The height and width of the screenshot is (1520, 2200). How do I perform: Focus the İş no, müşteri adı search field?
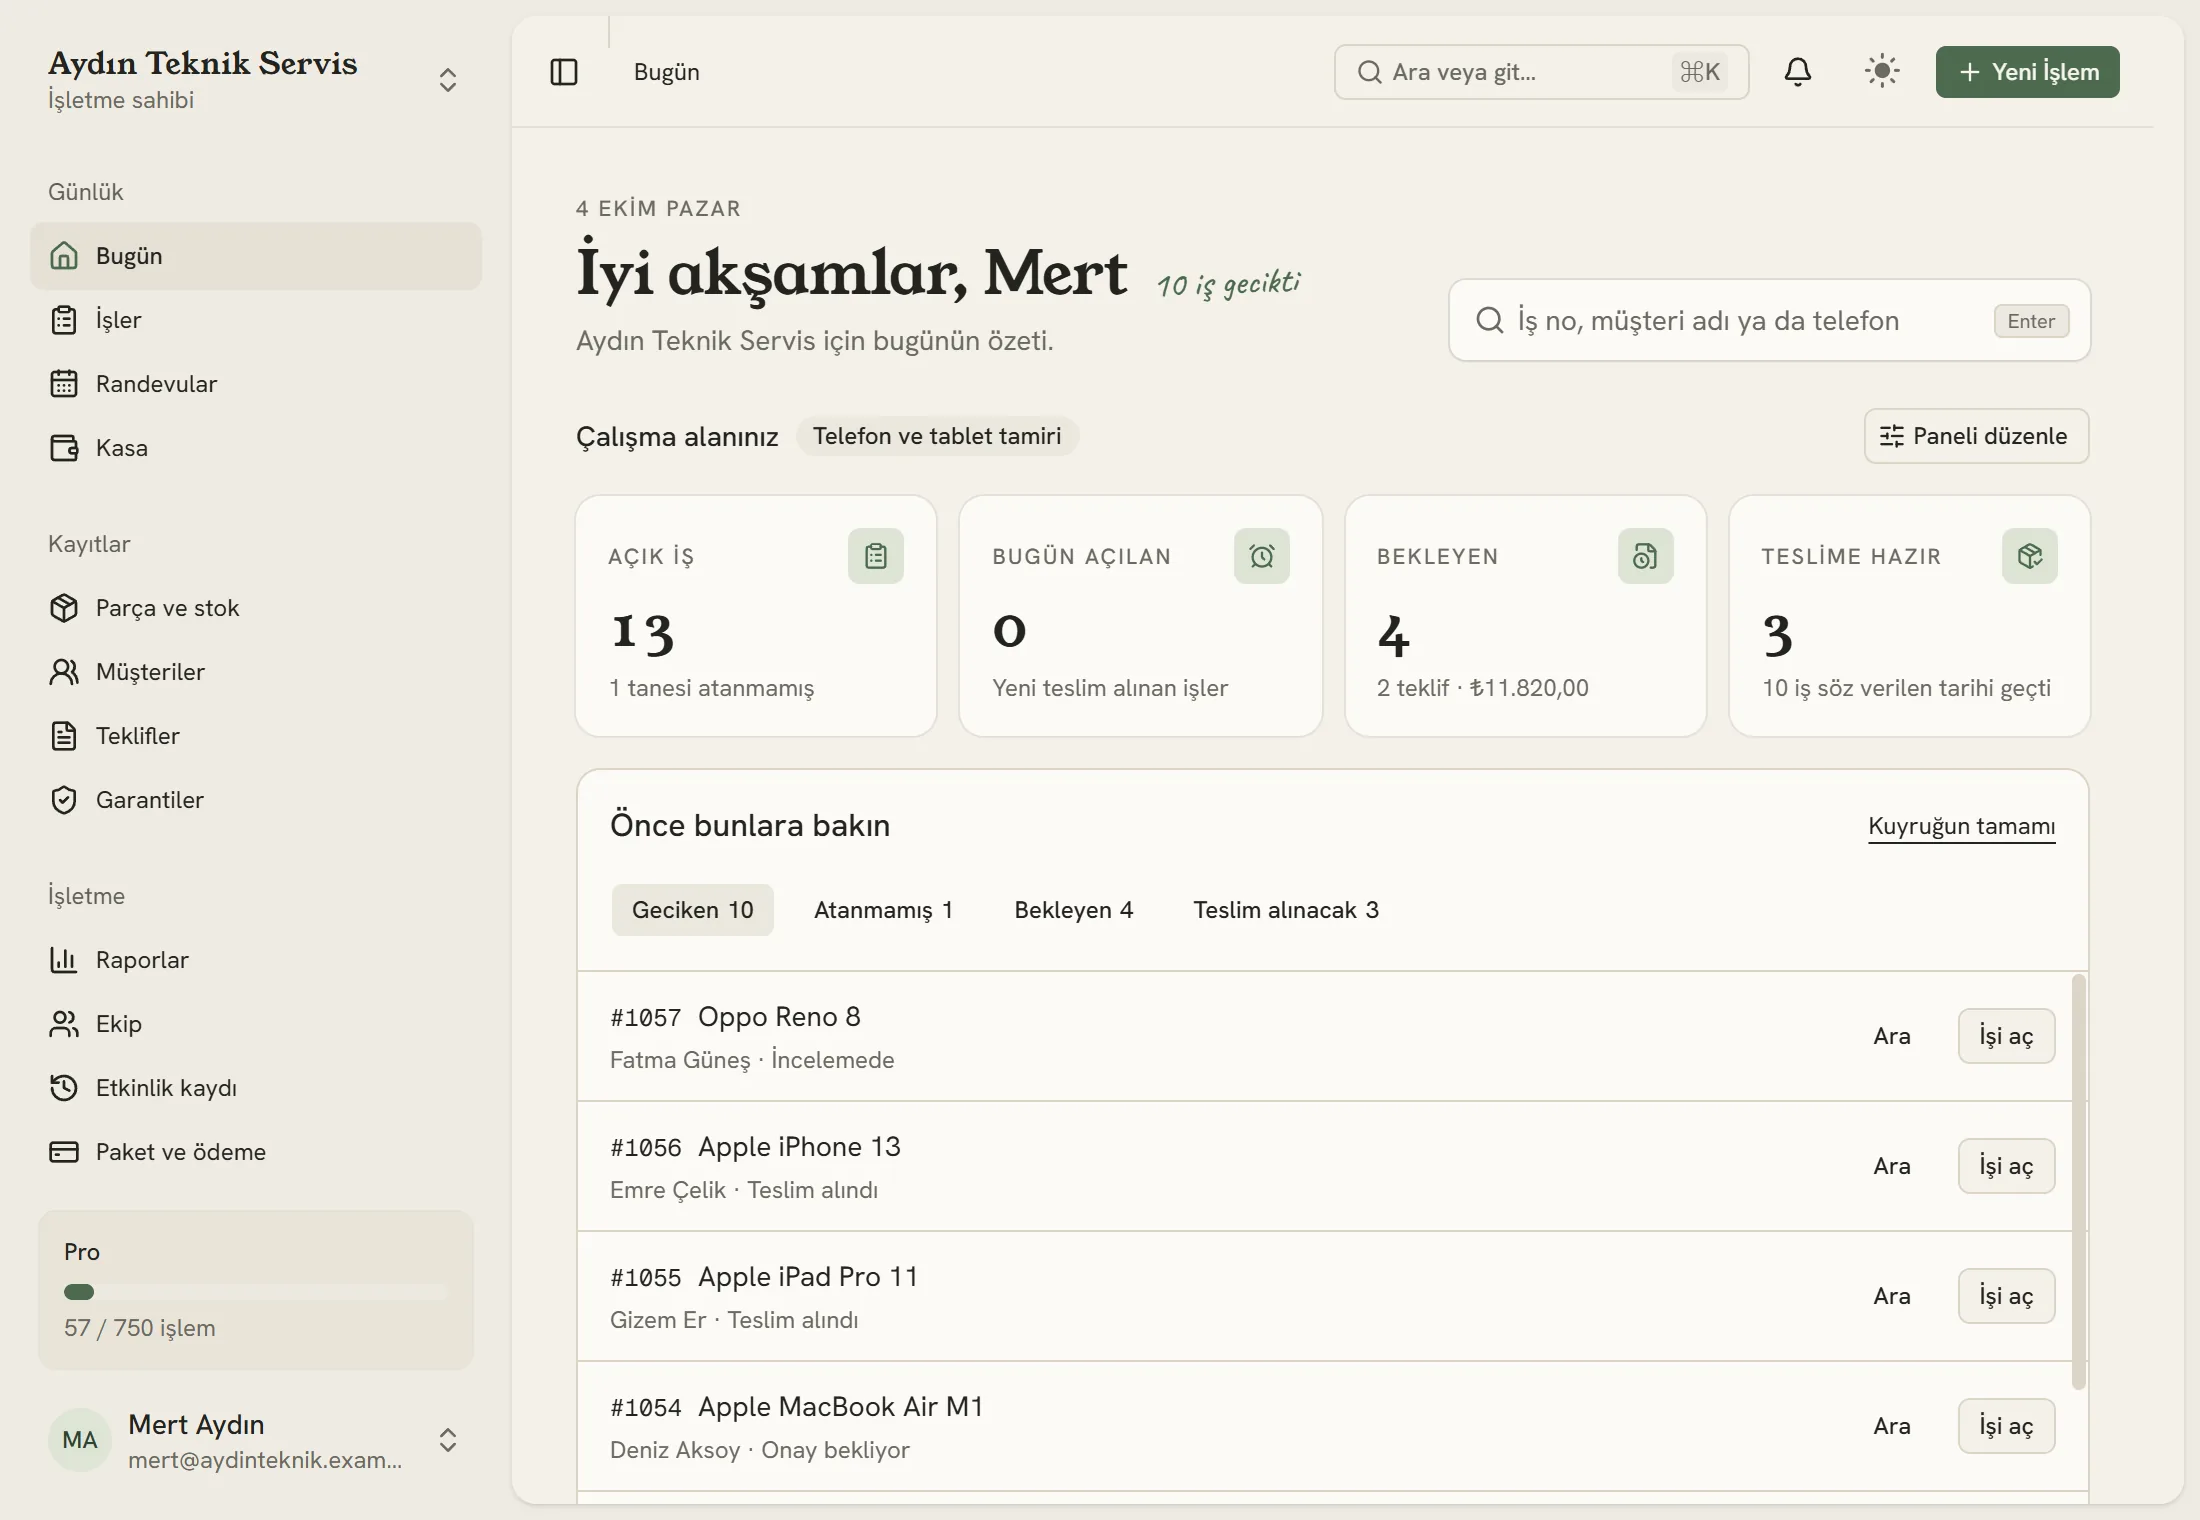coord(1770,320)
